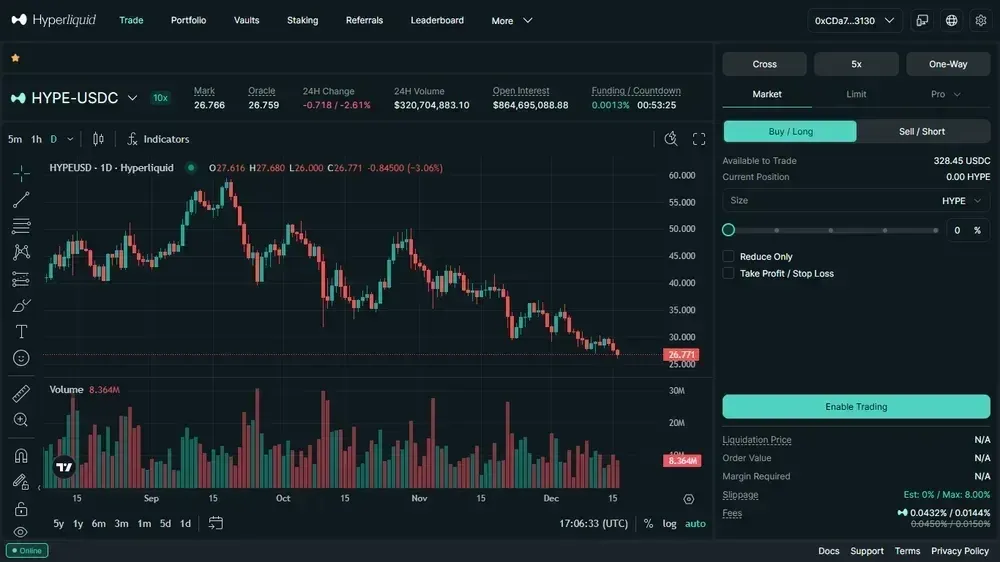Image resolution: width=1000 pixels, height=562 pixels.
Task: Toggle log scale on chart
Action: [669, 523]
